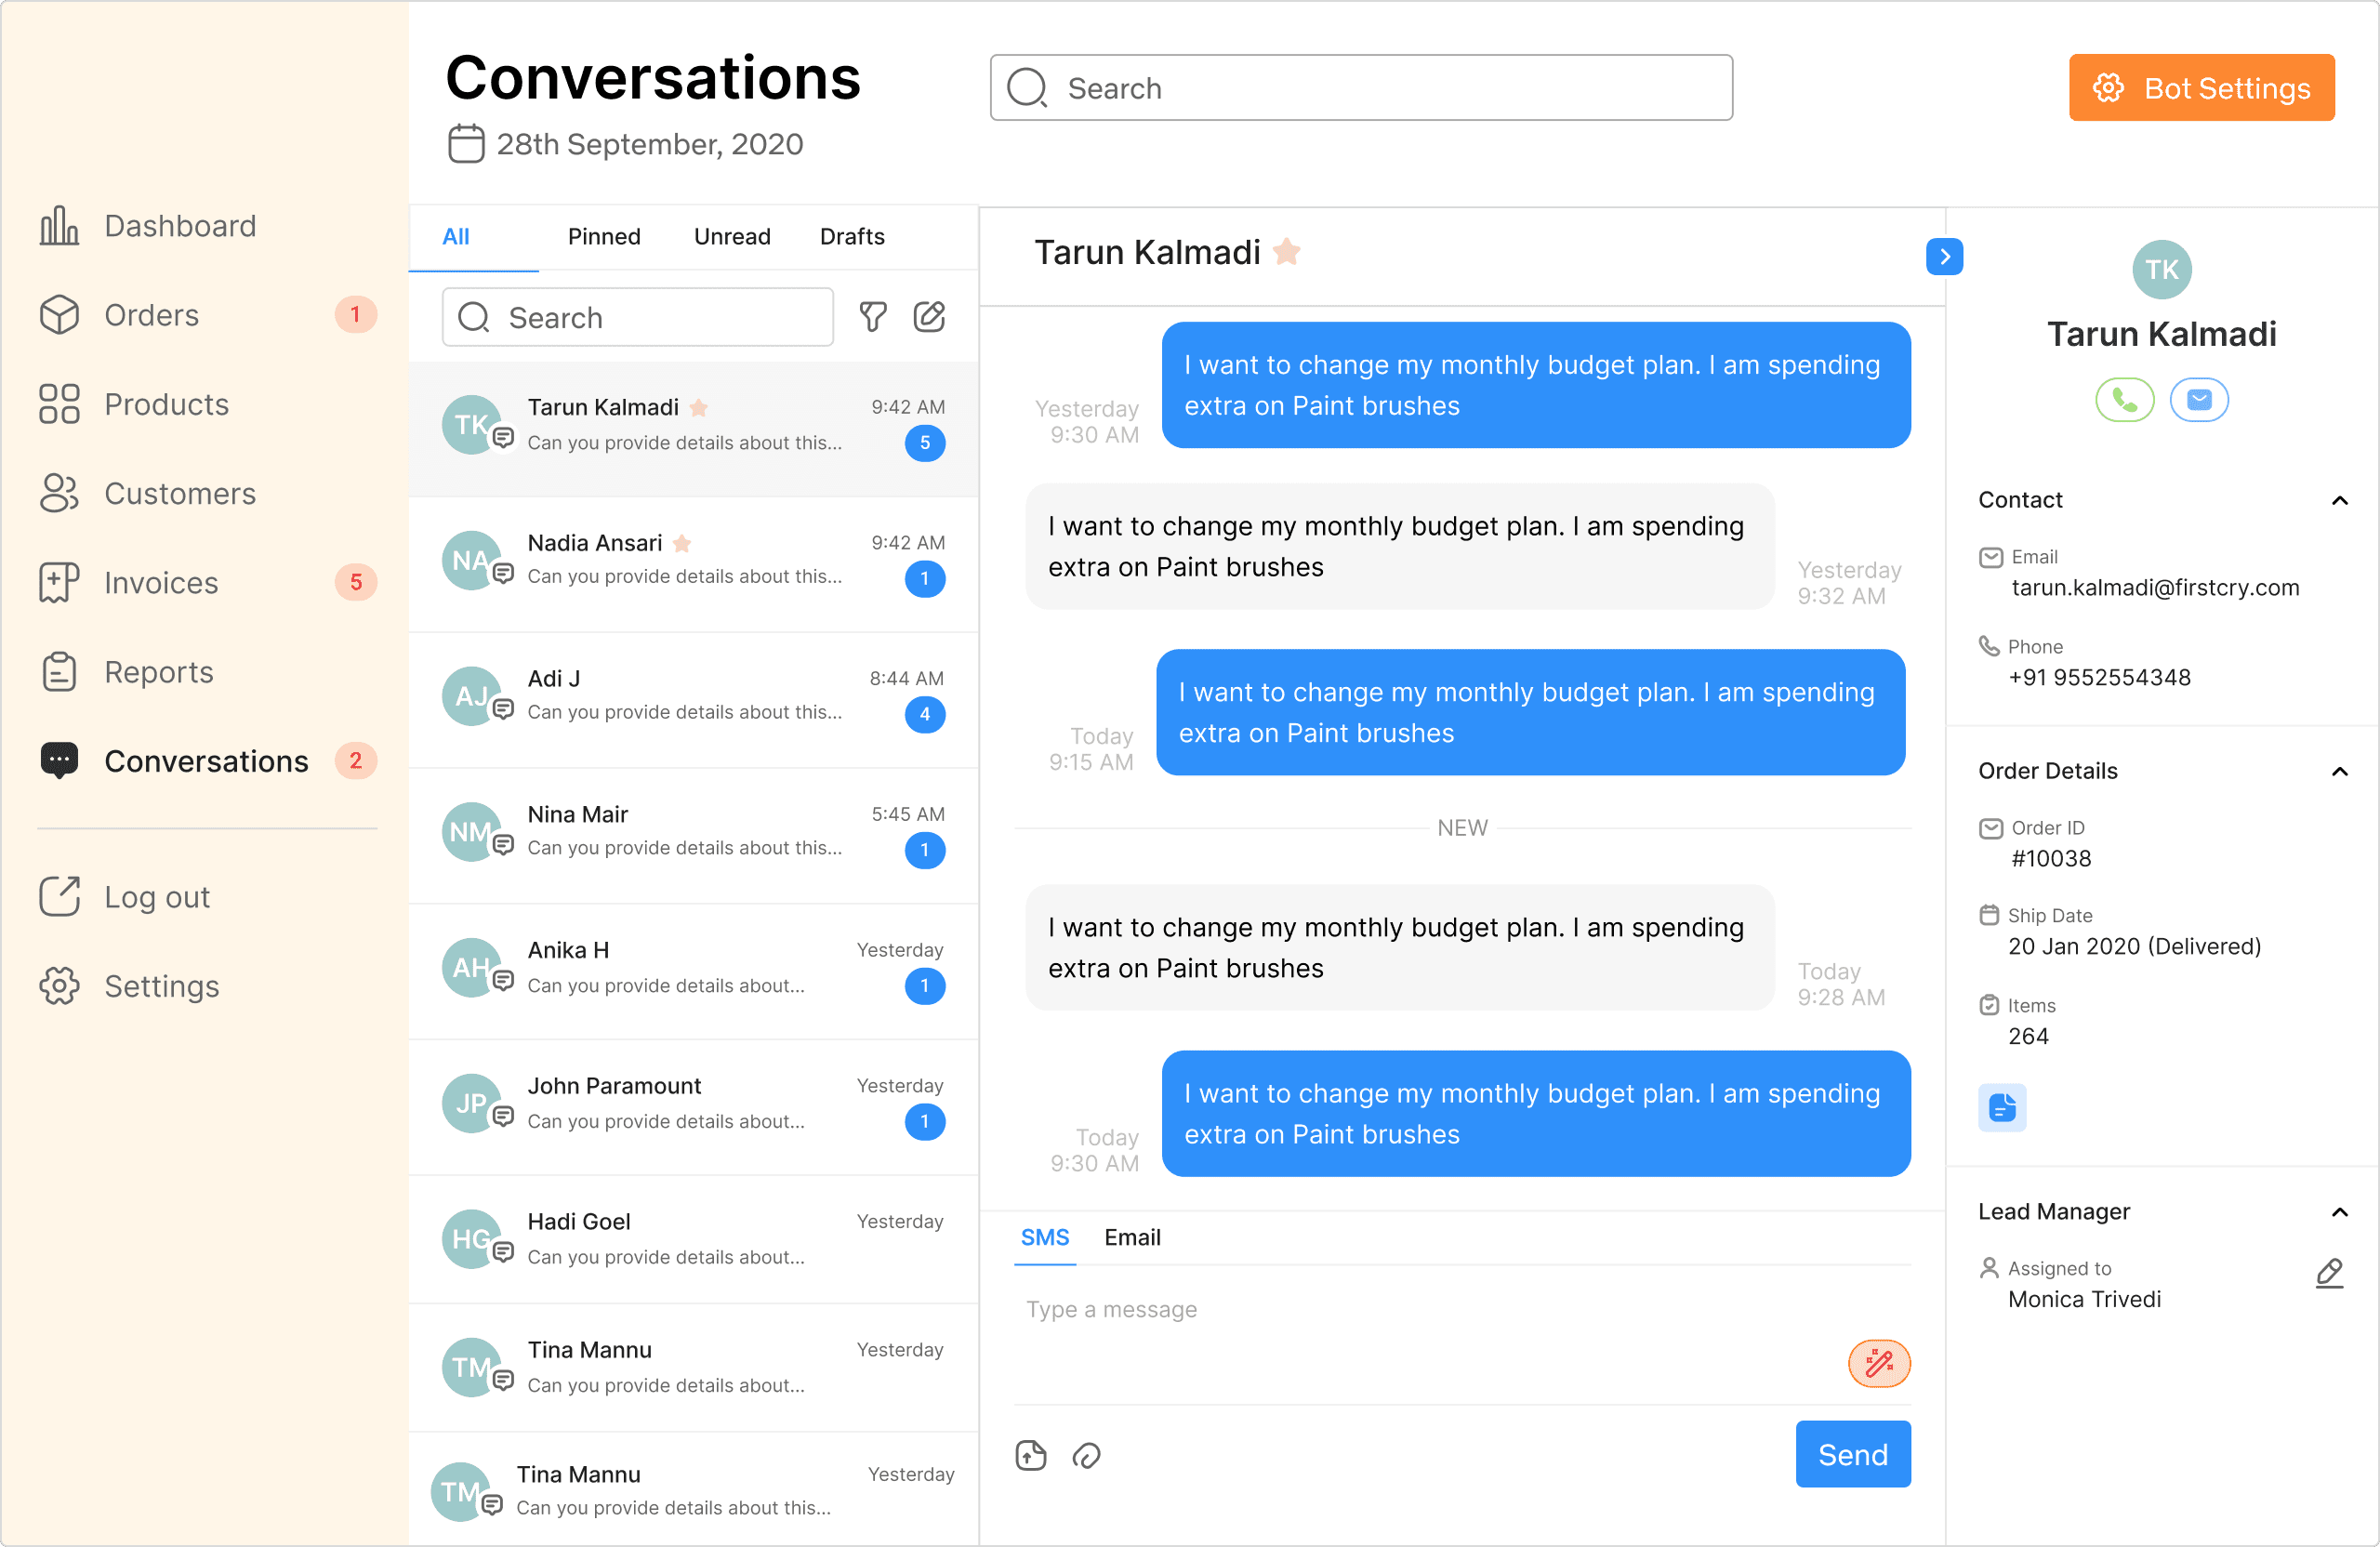
Task: Toggle the star next to Tarun Kalmadi header
Action: pos(1287,252)
